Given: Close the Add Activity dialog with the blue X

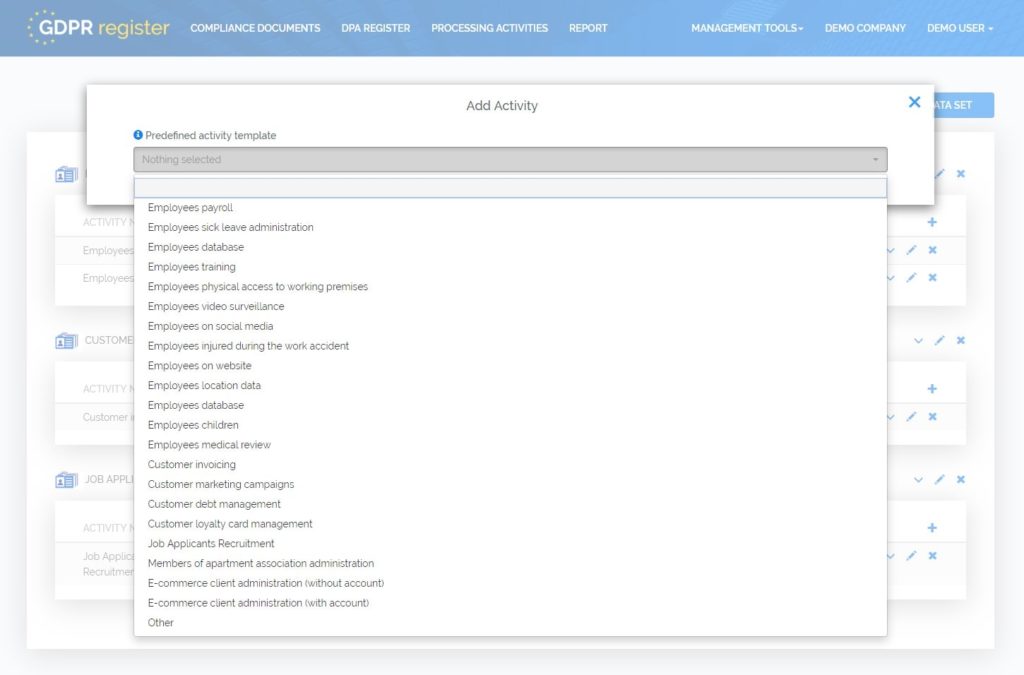Looking at the screenshot, I should [914, 102].
